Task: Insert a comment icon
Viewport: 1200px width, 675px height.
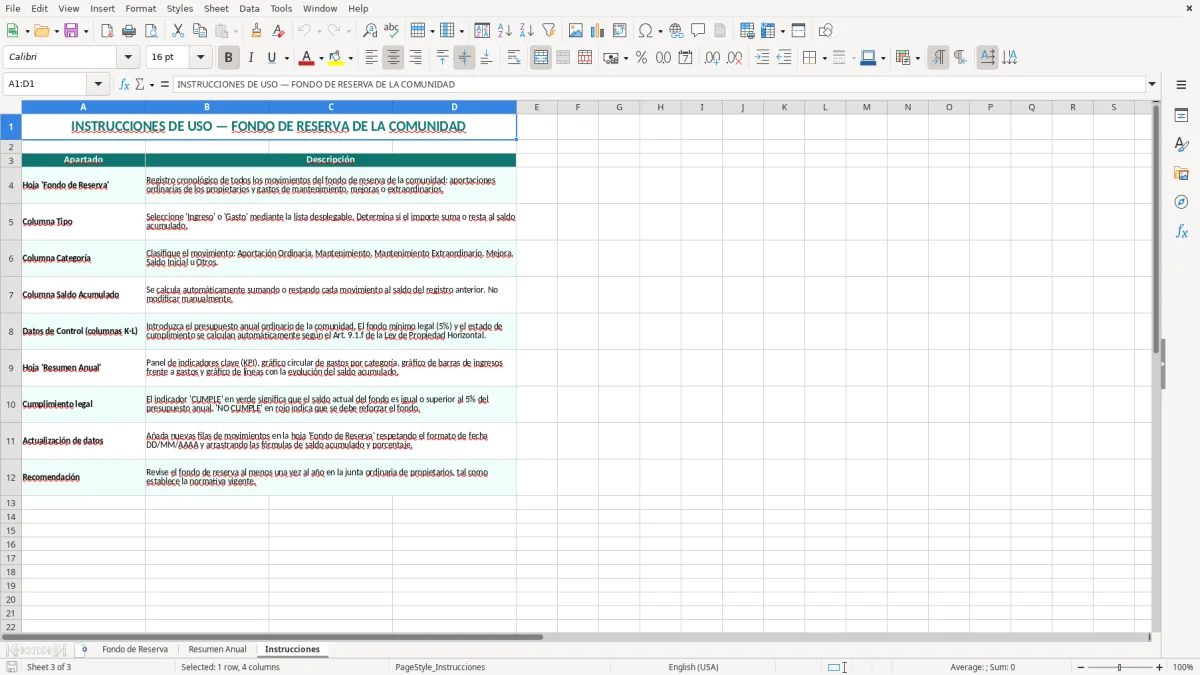Action: (x=698, y=31)
